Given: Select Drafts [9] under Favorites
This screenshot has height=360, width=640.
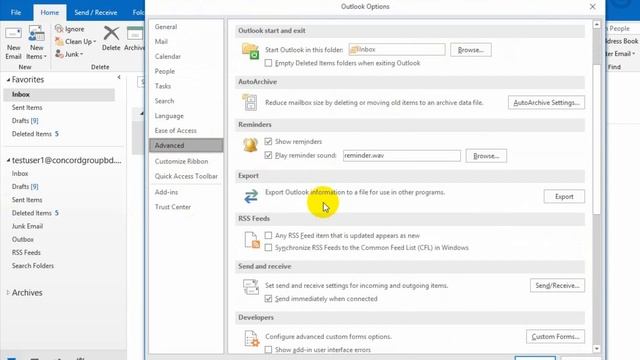Looking at the screenshot, I should click(25, 120).
